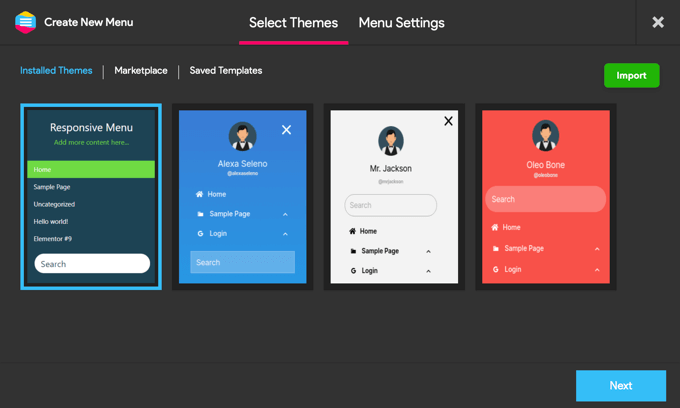Click the X icon in white theme preview
The image size is (680, 408).
point(448,121)
